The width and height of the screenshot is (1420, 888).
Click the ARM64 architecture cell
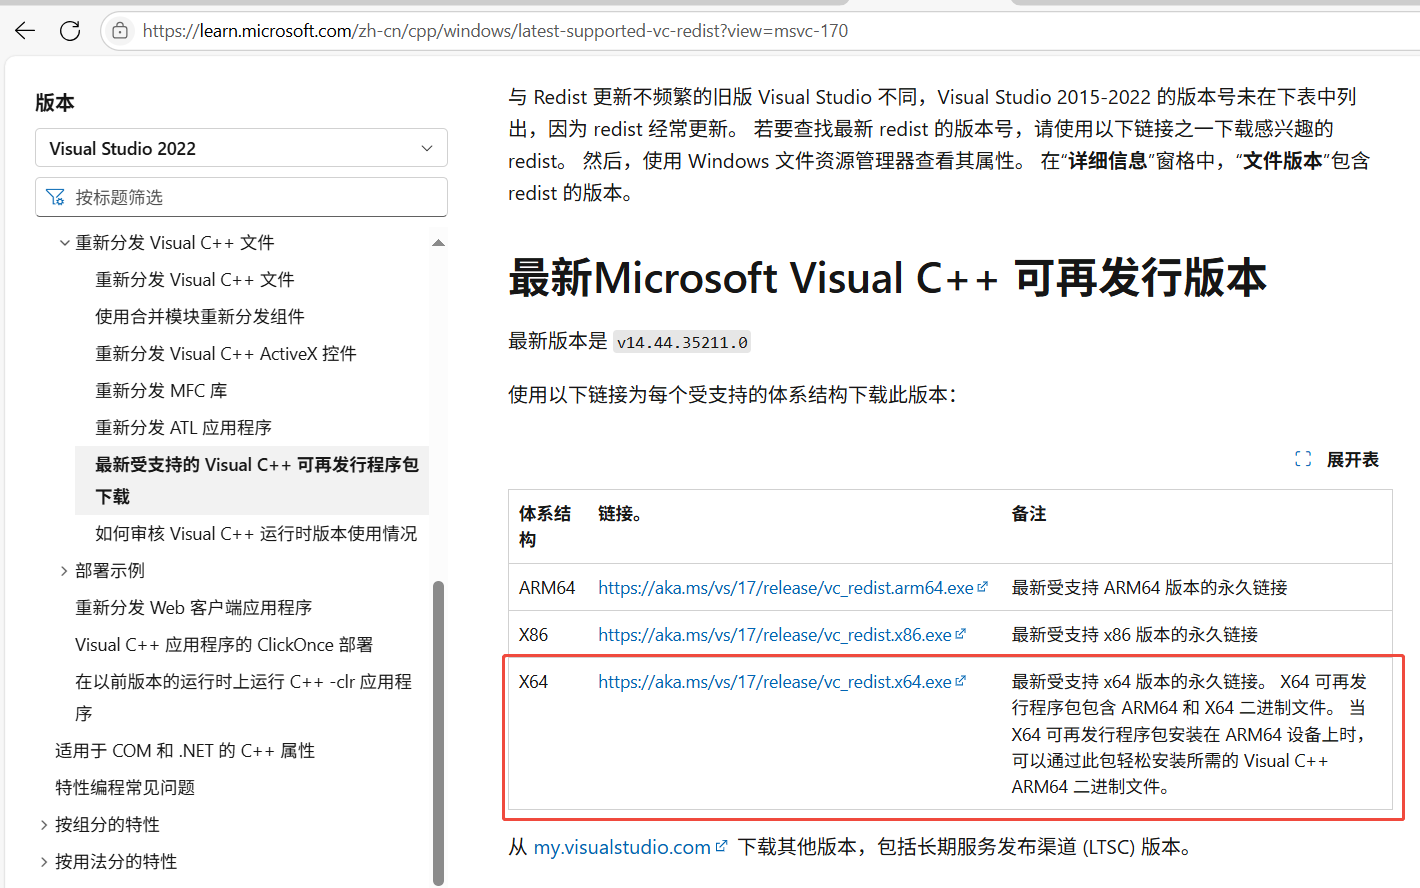[x=547, y=588]
